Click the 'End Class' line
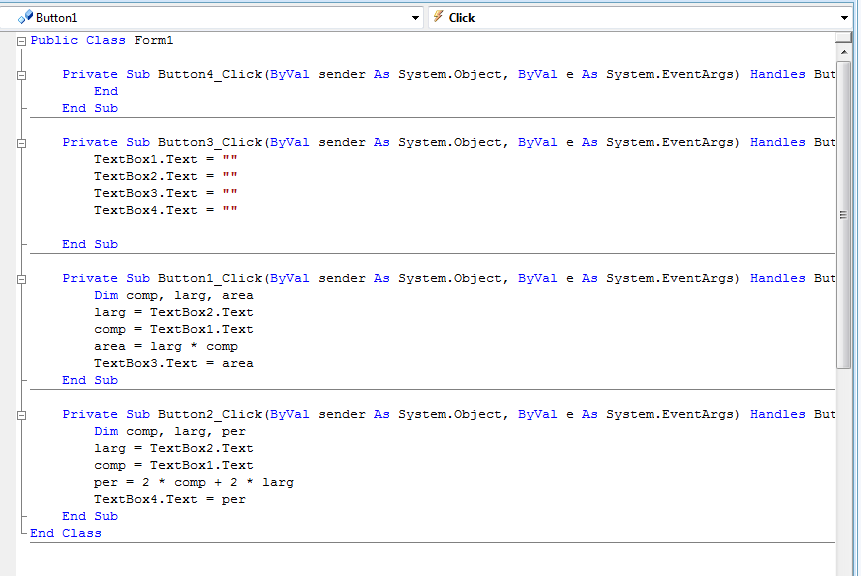The image size is (861, 576). tap(66, 533)
